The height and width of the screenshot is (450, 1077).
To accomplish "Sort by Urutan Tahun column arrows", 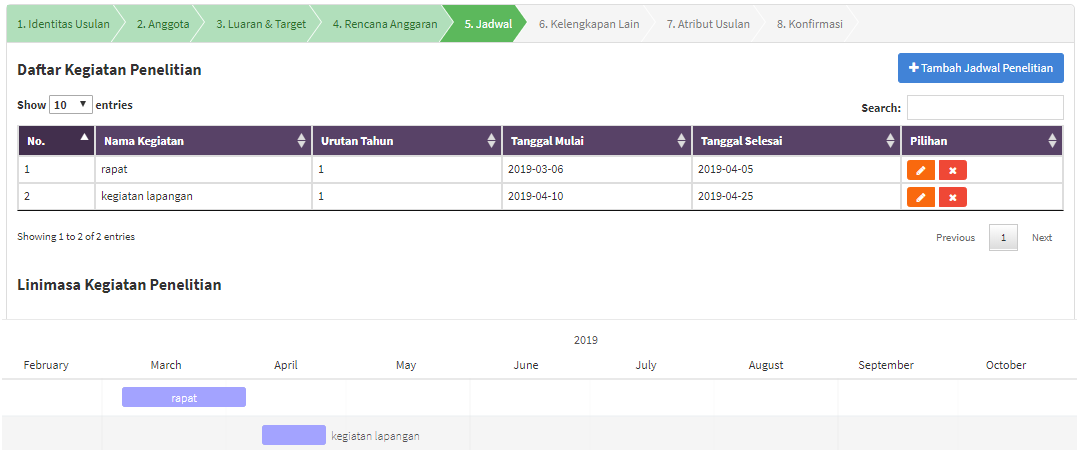I will 491,141.
